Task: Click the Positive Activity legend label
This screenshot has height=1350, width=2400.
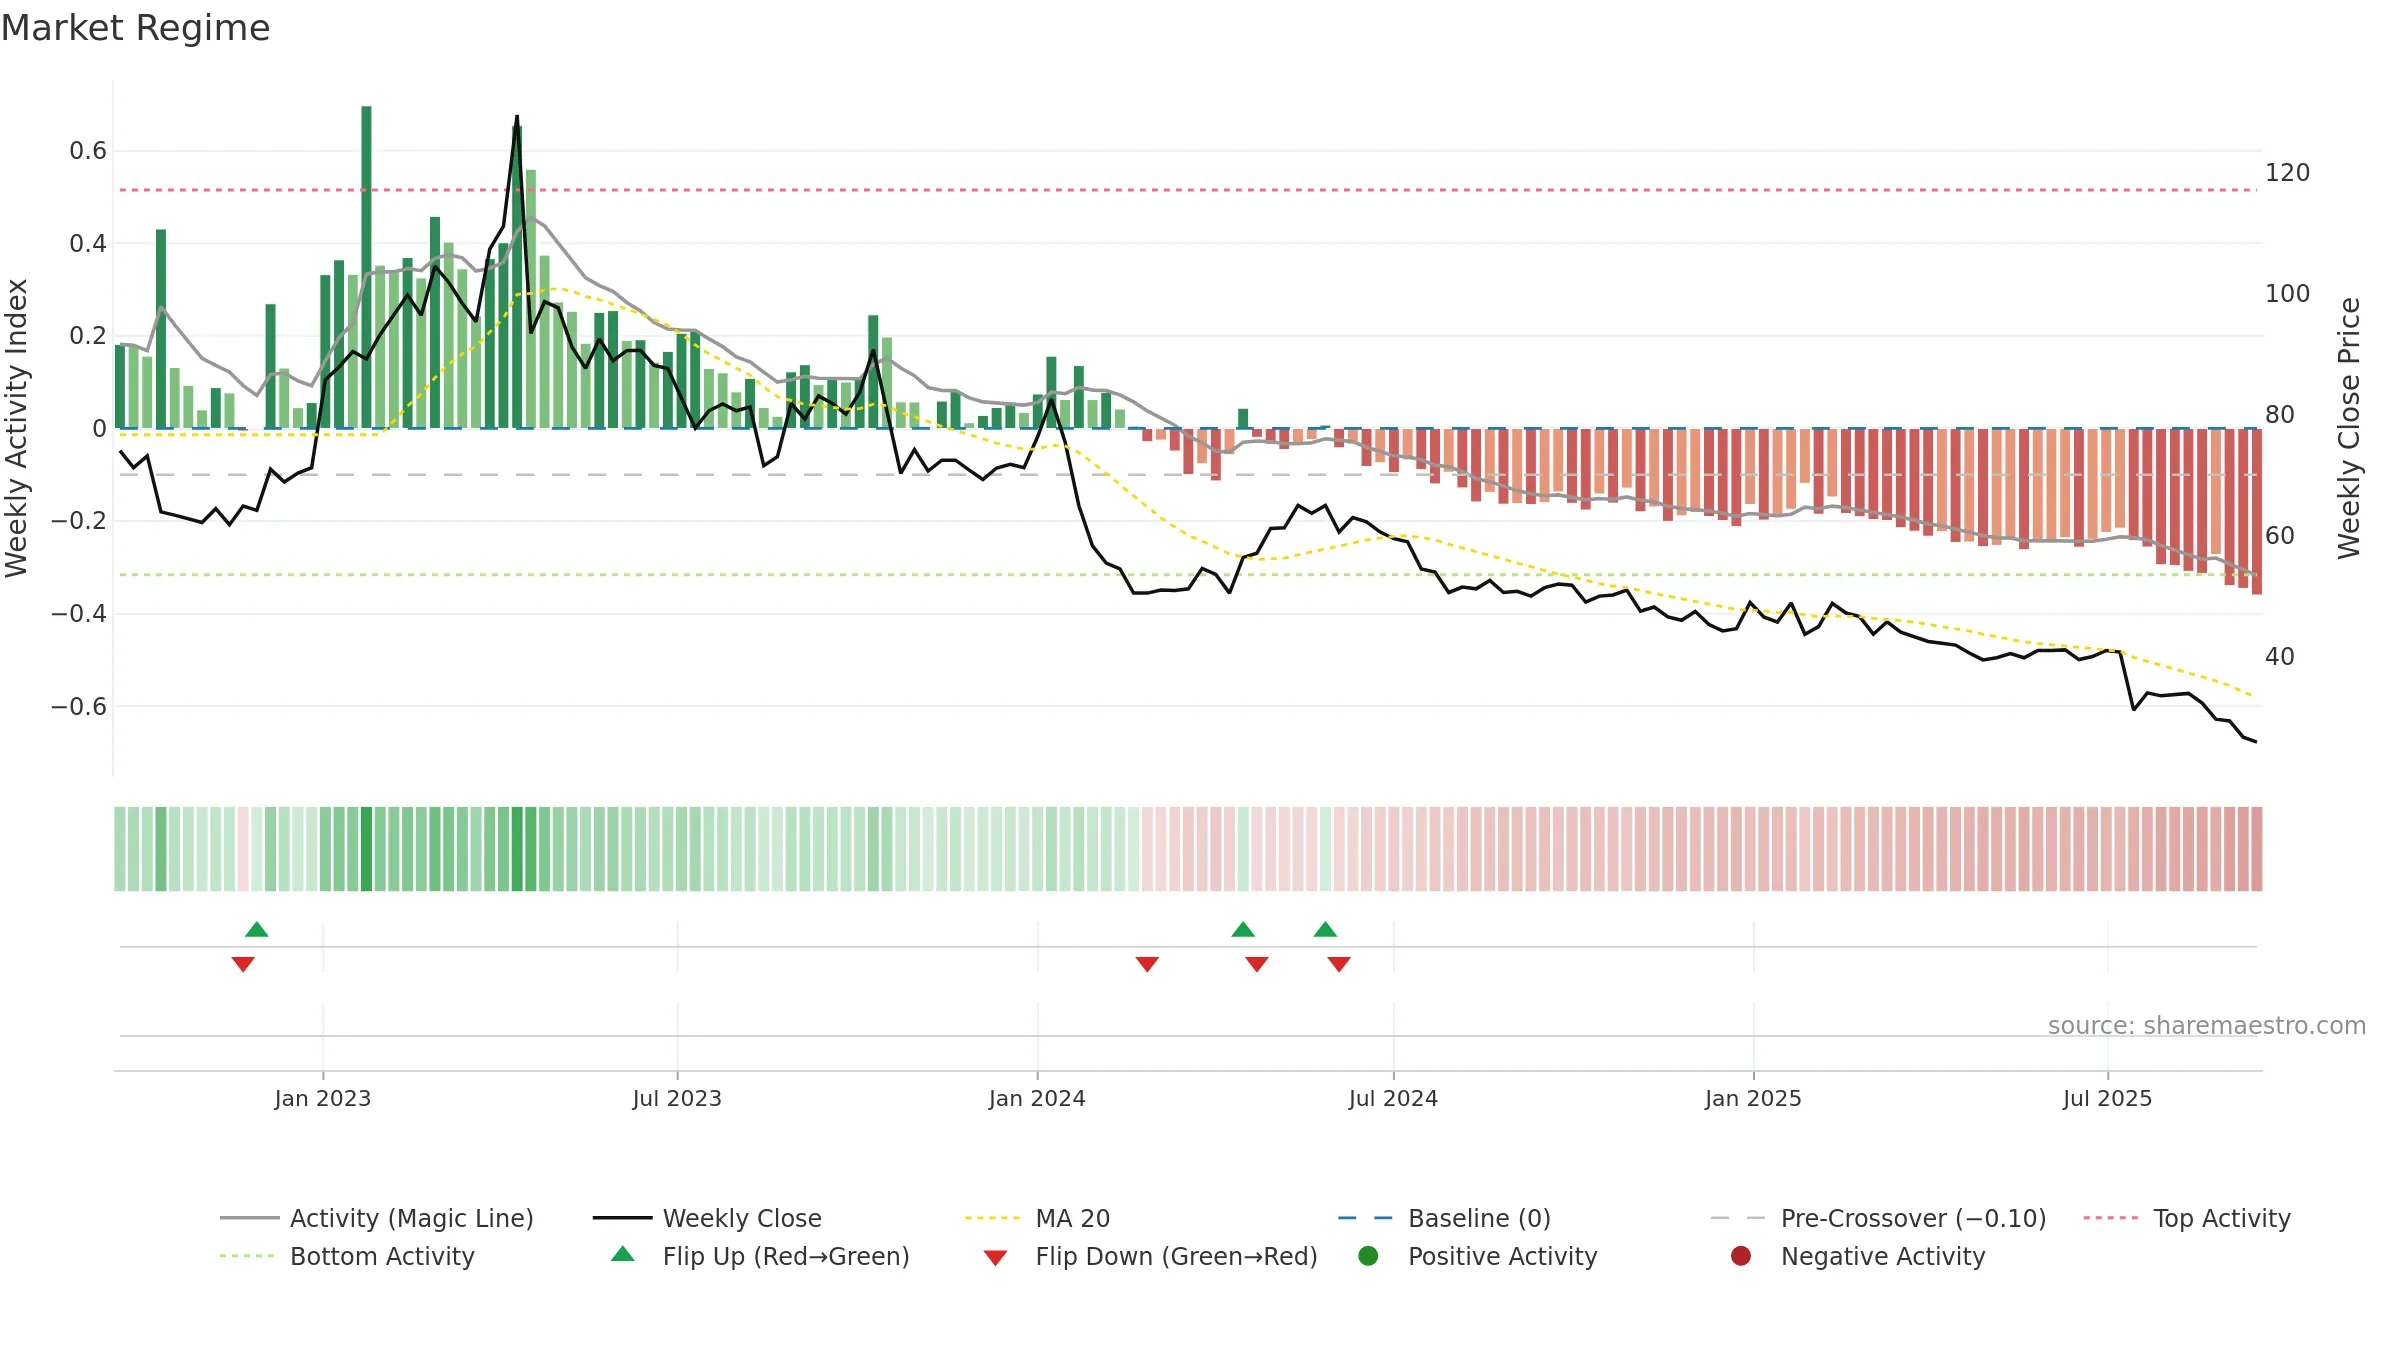Action: (x=1502, y=1256)
